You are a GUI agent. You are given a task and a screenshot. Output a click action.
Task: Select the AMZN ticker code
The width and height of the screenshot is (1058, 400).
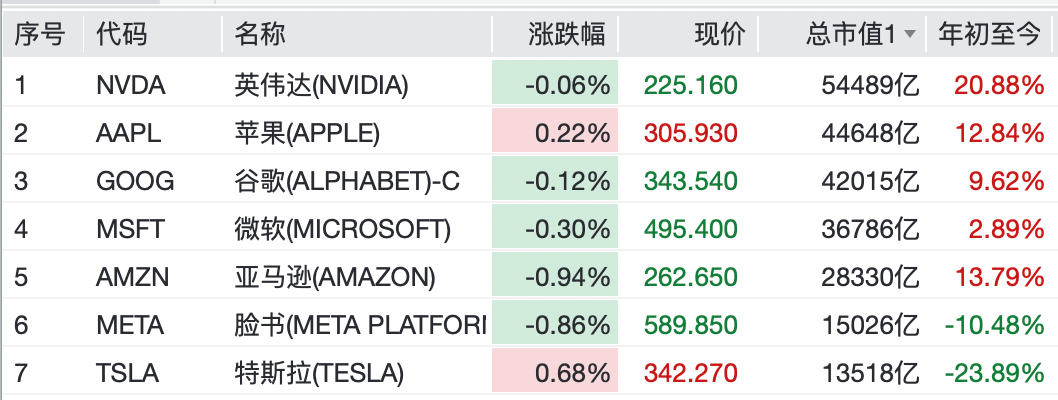[x=132, y=277]
